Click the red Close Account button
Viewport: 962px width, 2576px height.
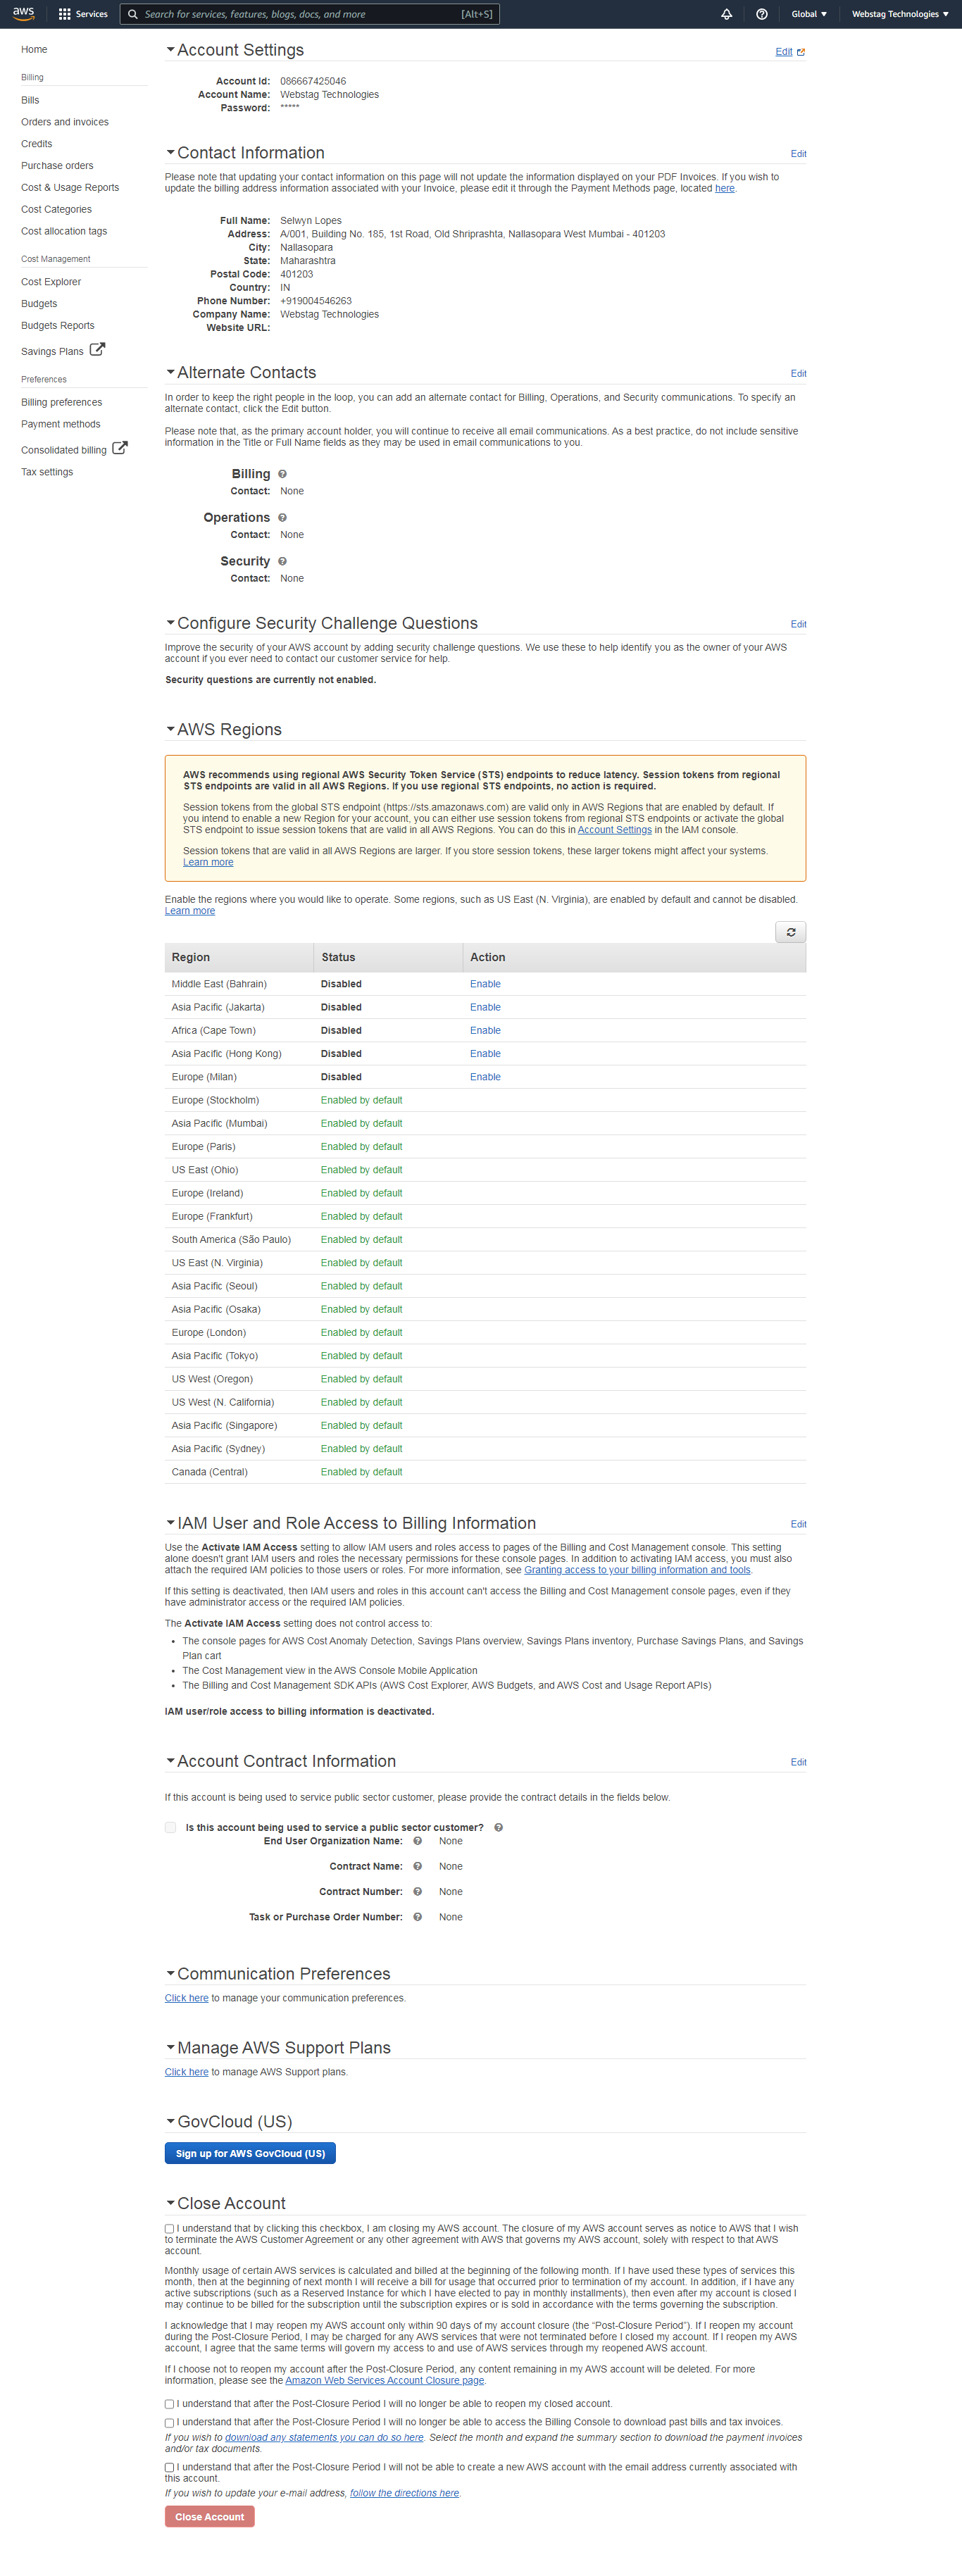tap(209, 2517)
